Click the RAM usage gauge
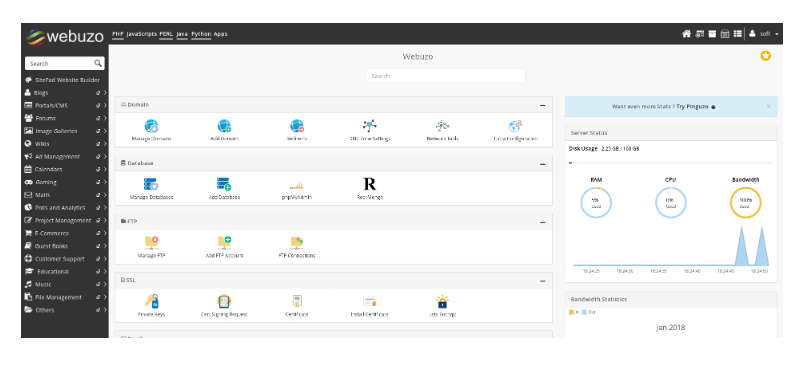This screenshot has width=792, height=389. pyautogui.click(x=596, y=203)
